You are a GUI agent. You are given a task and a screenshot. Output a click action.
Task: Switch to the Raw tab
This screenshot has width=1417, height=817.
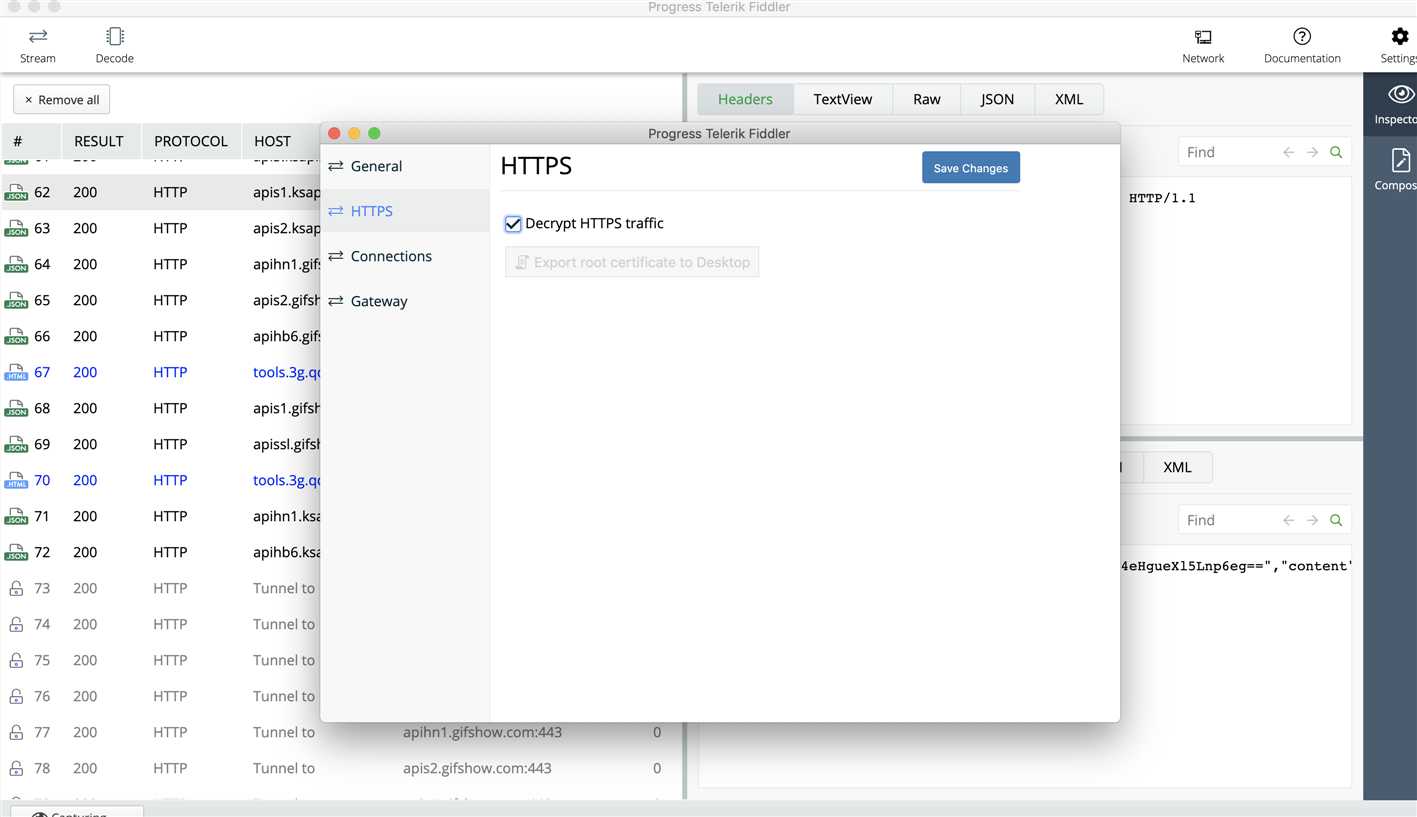point(927,99)
